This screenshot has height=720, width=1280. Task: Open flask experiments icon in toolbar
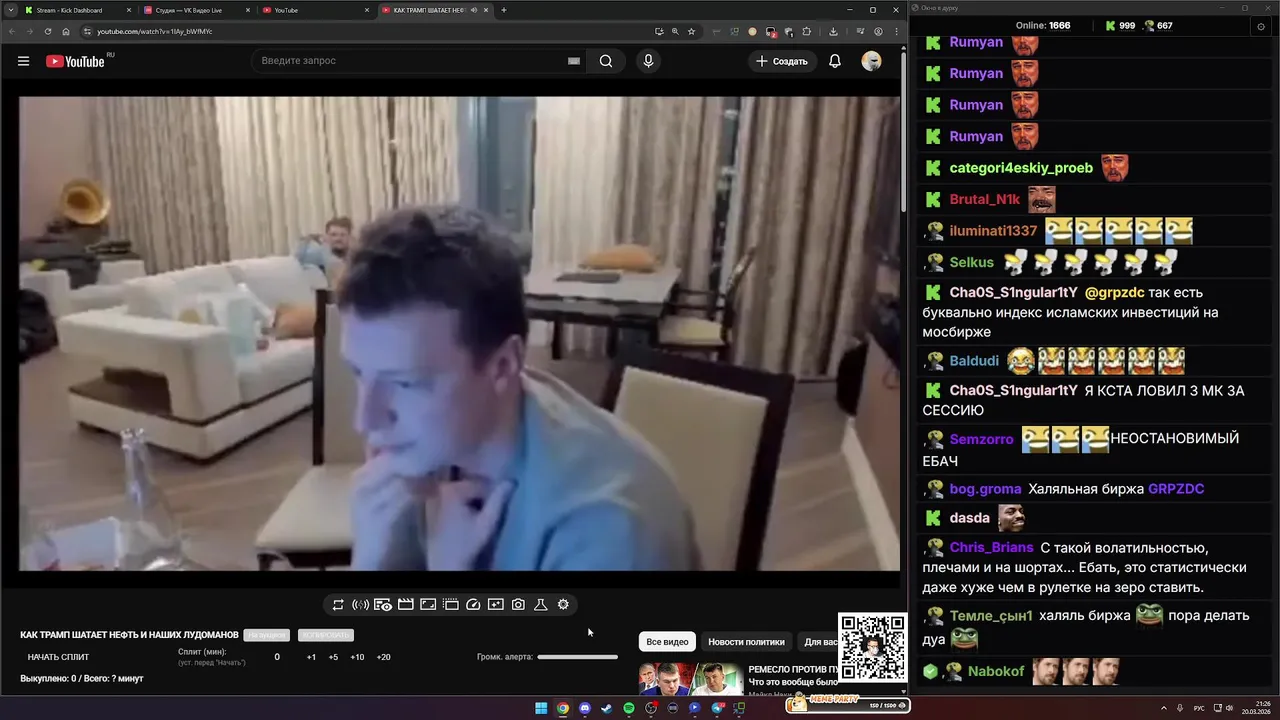click(x=541, y=605)
